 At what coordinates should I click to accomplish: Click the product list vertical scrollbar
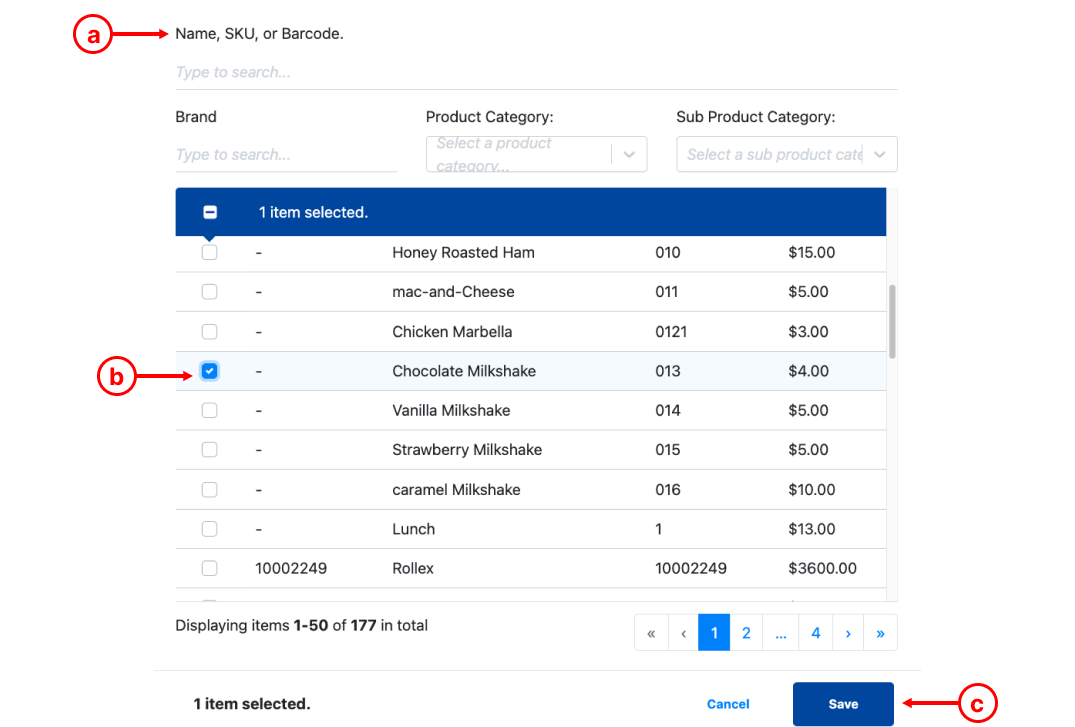tap(892, 322)
